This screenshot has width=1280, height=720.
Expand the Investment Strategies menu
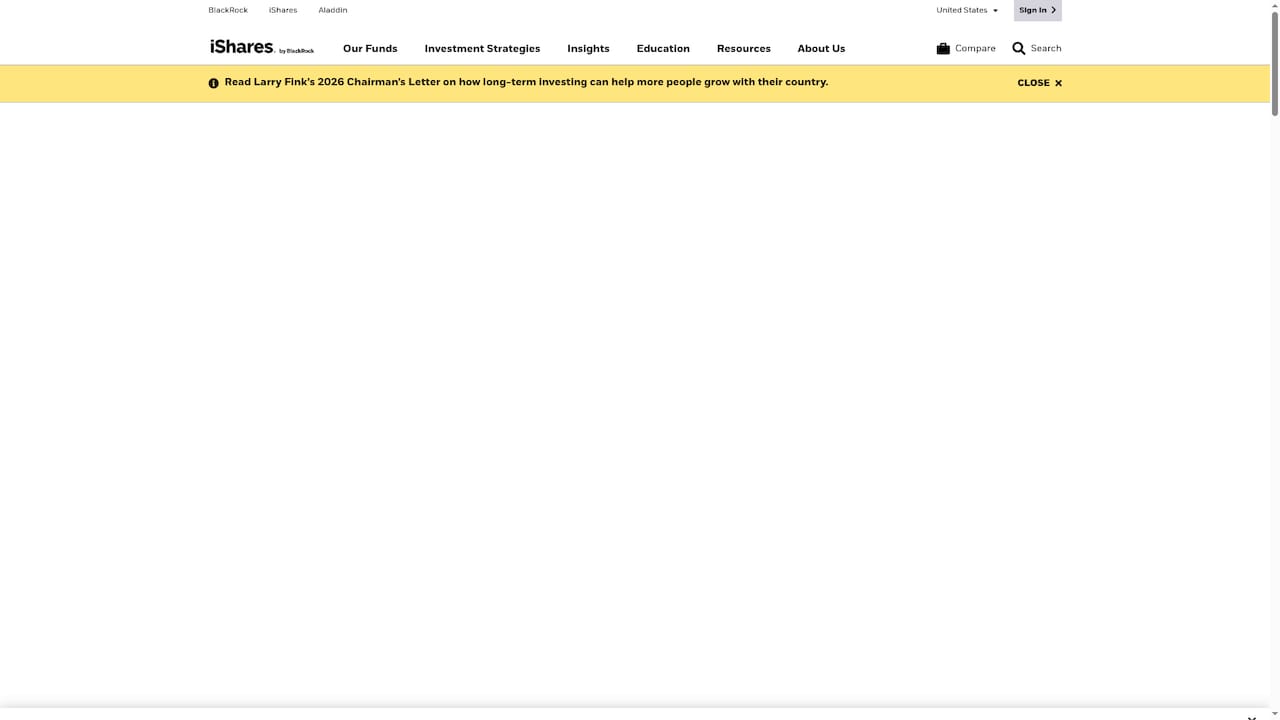(482, 48)
